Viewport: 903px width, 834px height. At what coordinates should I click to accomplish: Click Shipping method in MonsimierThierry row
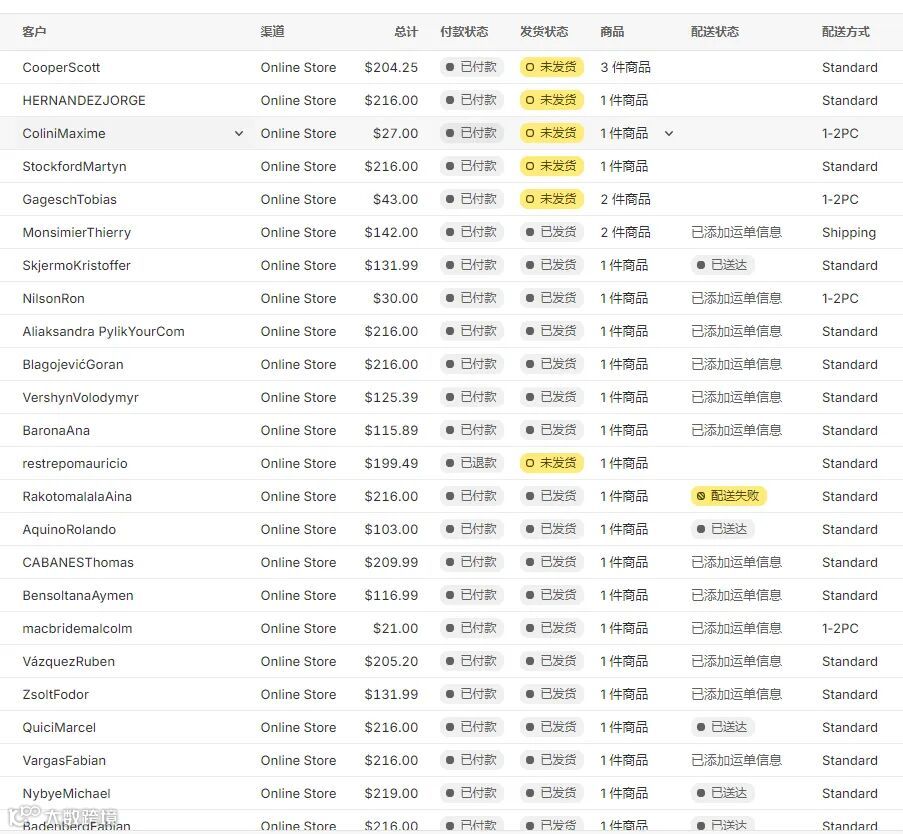coord(849,233)
